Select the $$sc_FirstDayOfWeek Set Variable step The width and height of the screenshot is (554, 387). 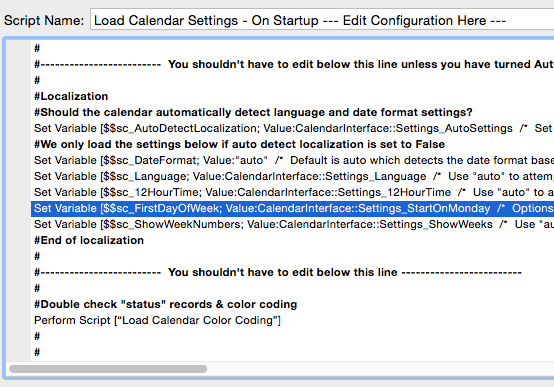point(293,209)
